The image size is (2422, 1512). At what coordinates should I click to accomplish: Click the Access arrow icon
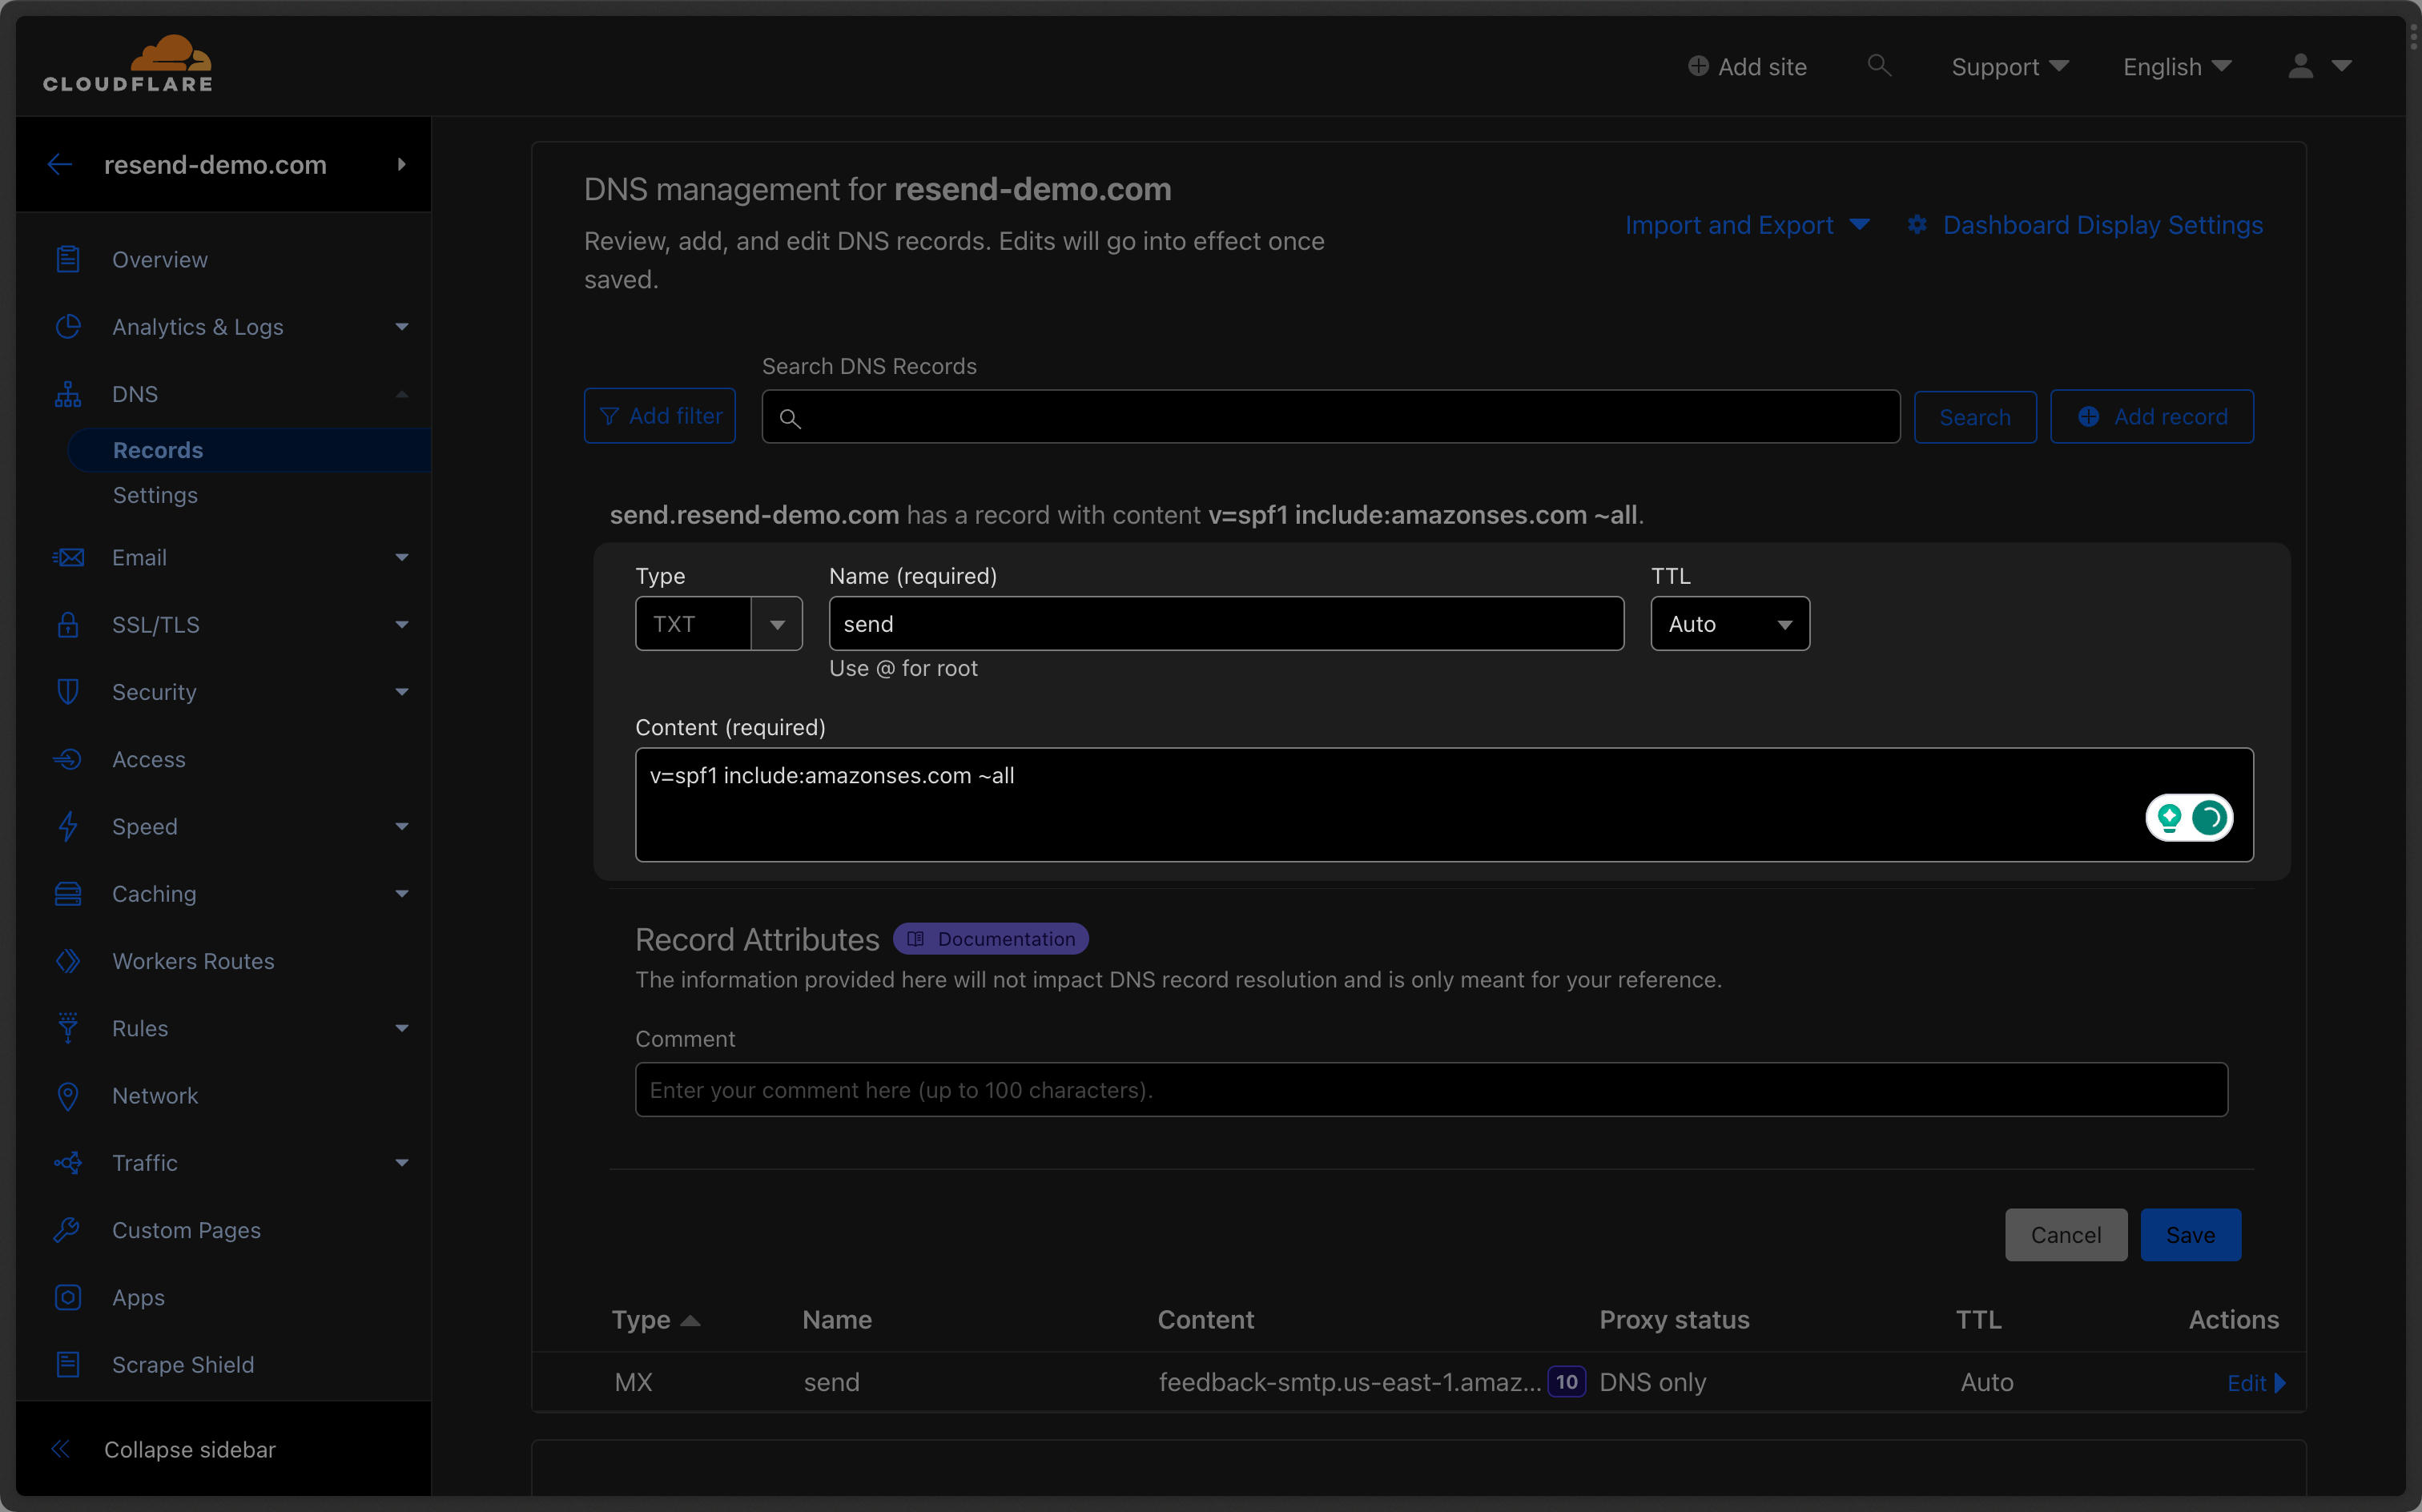[68, 760]
